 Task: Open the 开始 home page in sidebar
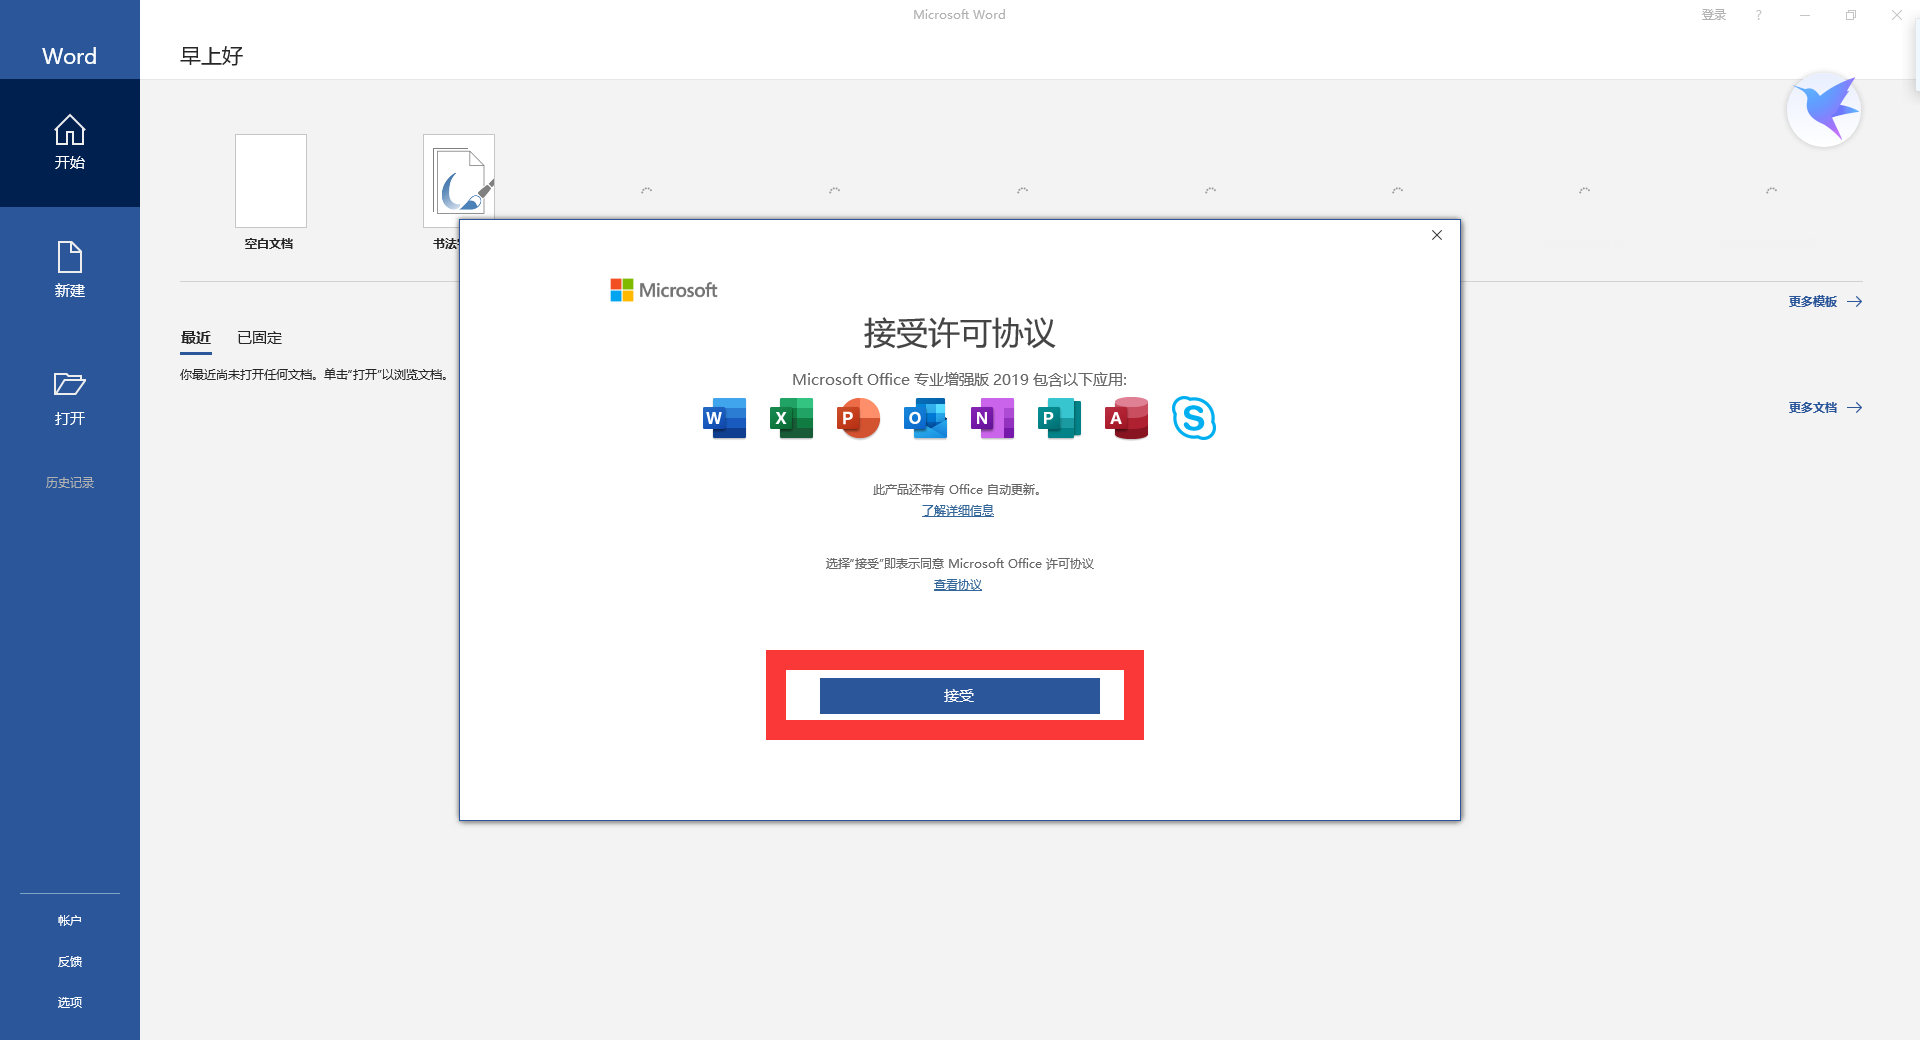point(70,143)
